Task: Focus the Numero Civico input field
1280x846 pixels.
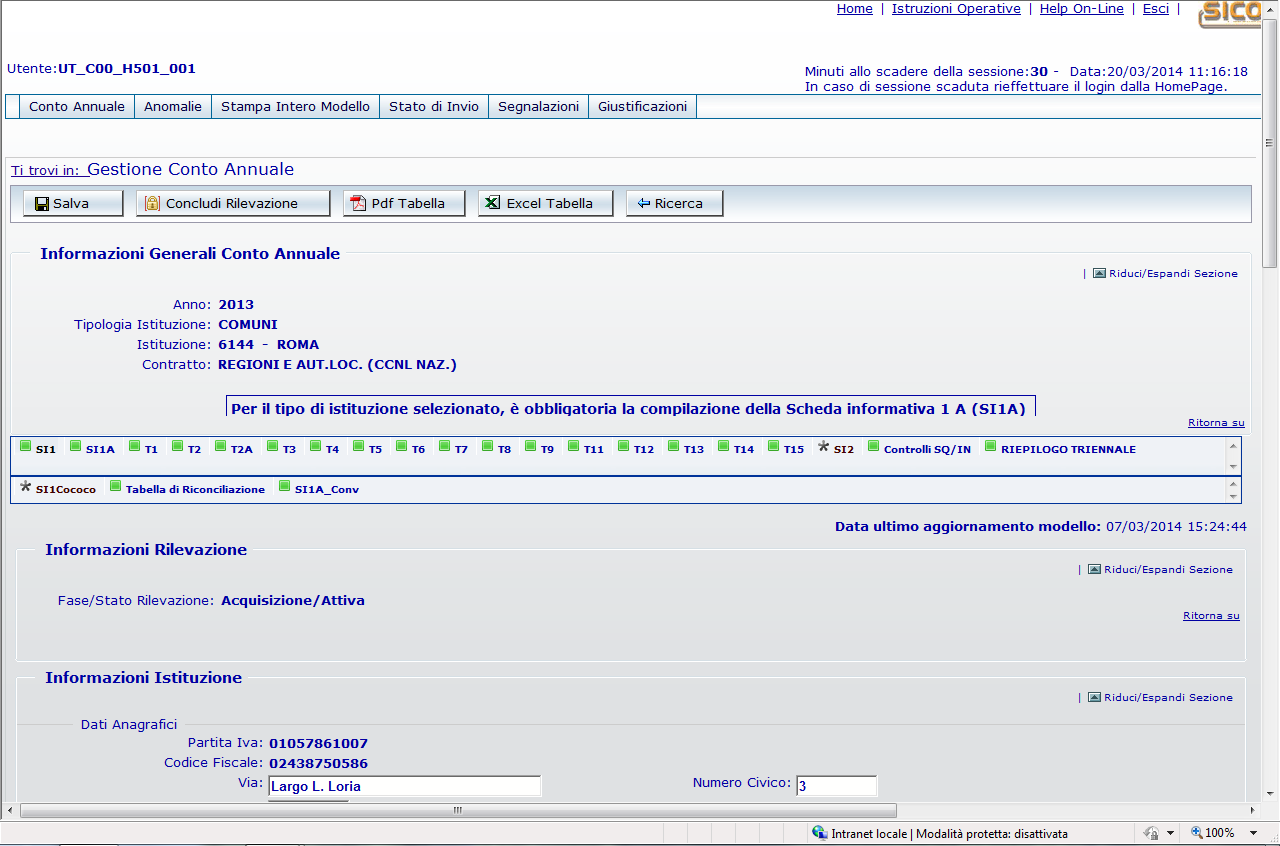Action: [x=837, y=786]
